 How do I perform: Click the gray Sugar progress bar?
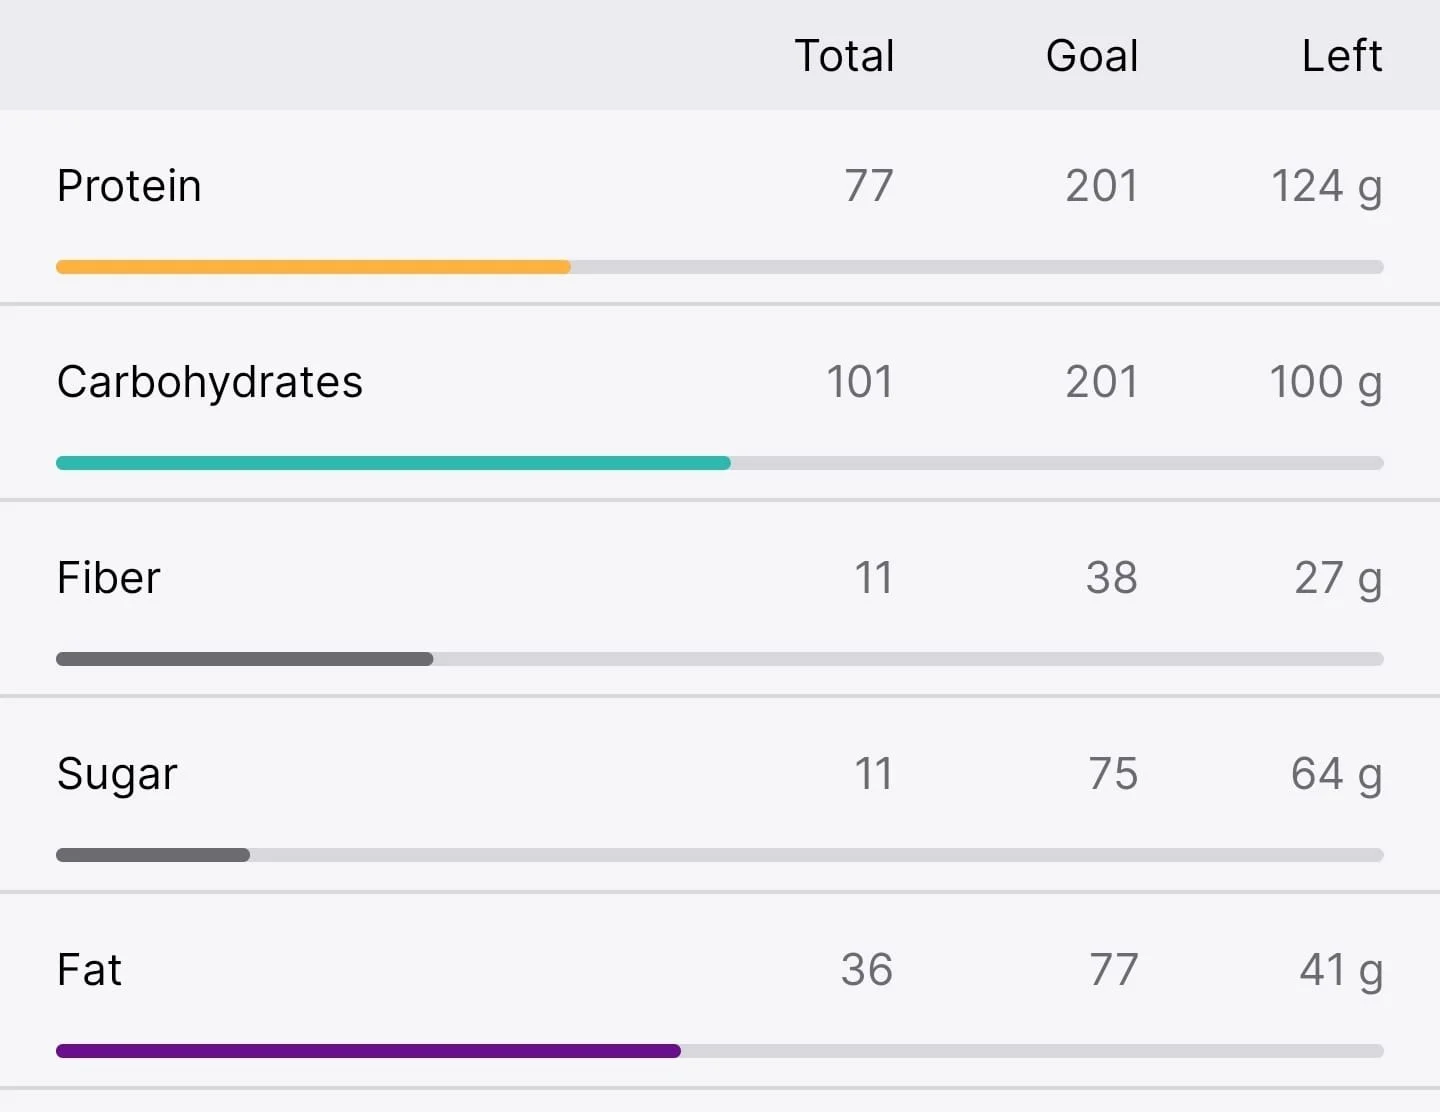pos(153,855)
